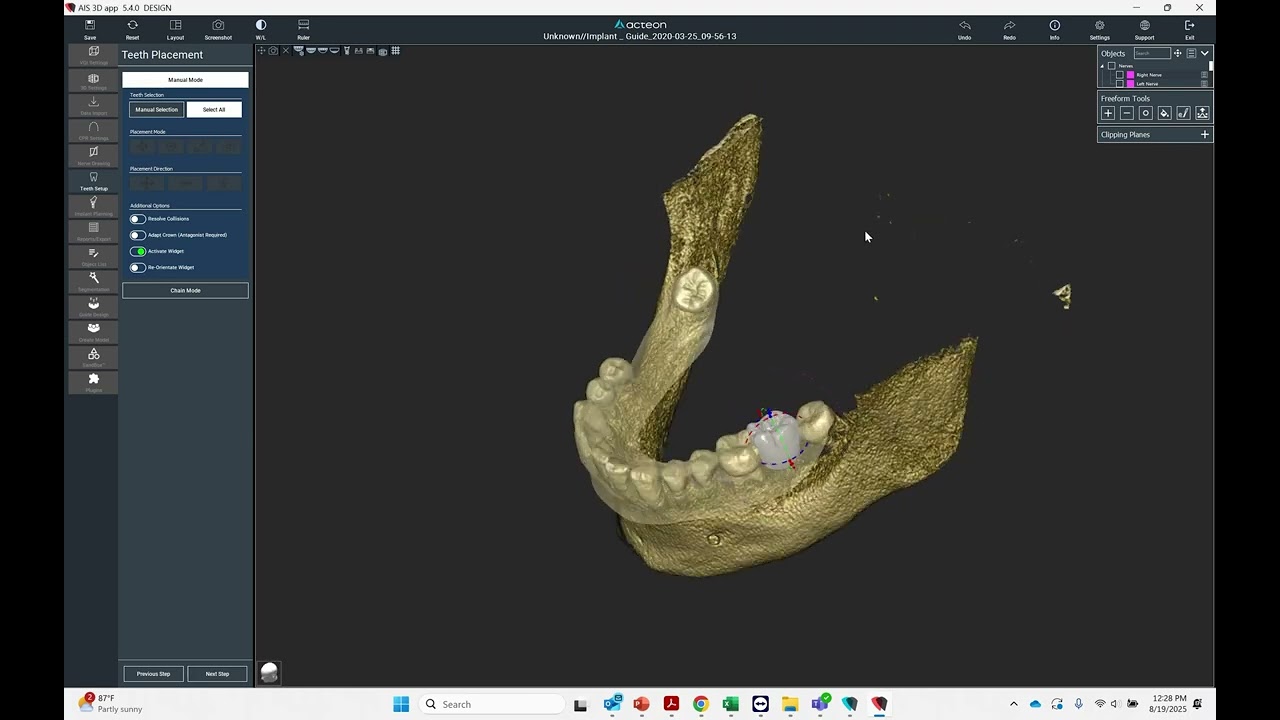Activate the Ruler measurement tool
This screenshot has width=1280, height=720.
click(x=303, y=29)
